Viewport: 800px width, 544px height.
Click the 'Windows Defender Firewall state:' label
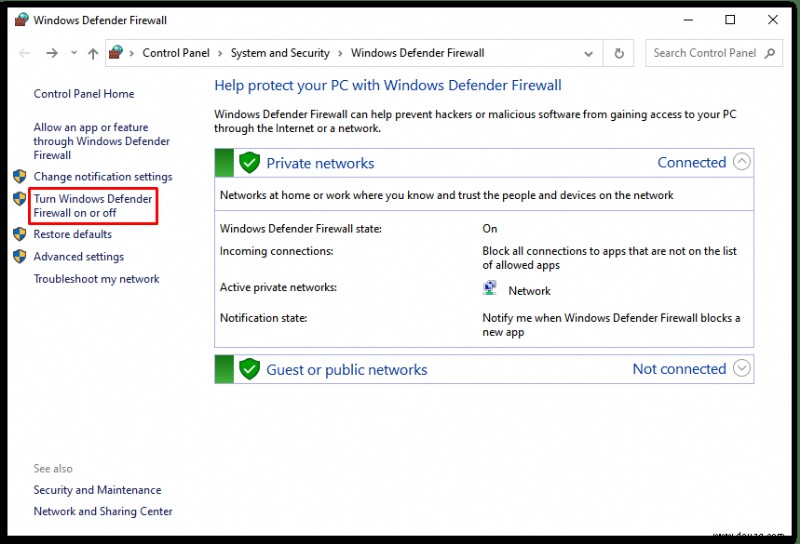pyautogui.click(x=301, y=229)
